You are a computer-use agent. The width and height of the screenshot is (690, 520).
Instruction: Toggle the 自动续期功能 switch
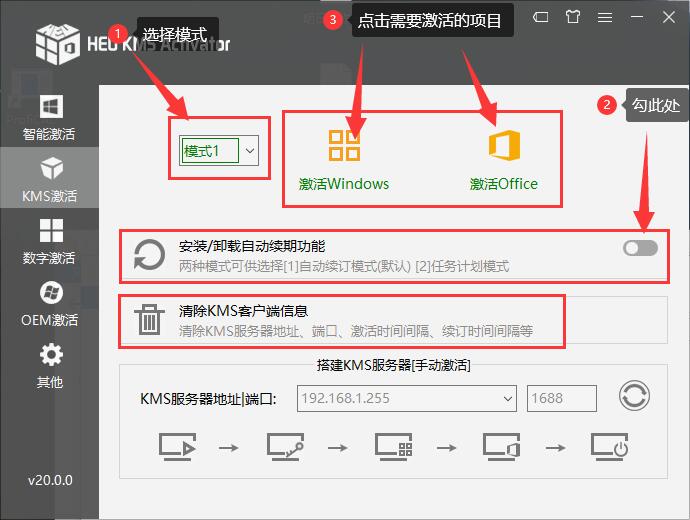pos(640,248)
